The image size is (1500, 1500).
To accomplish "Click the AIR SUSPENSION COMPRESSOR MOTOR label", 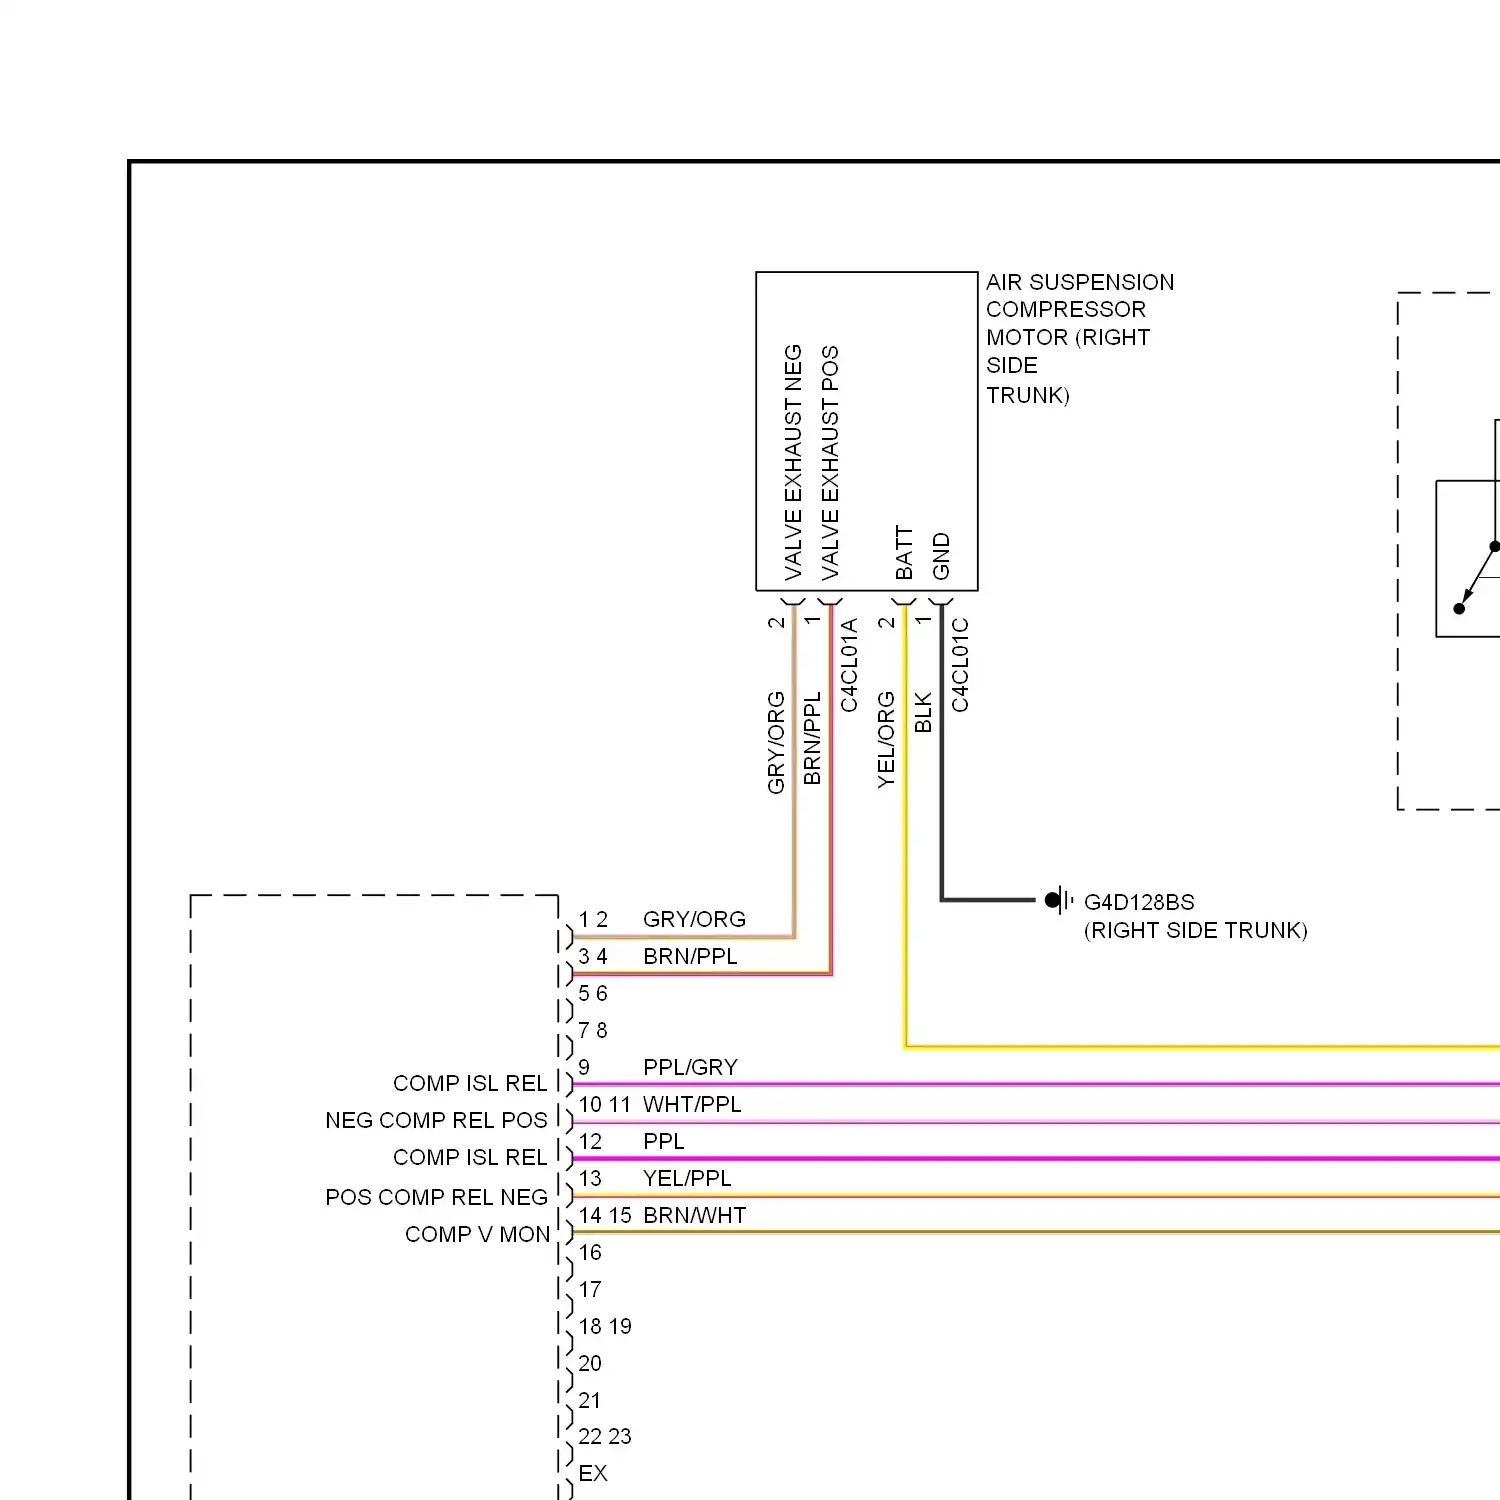I will [1080, 338].
